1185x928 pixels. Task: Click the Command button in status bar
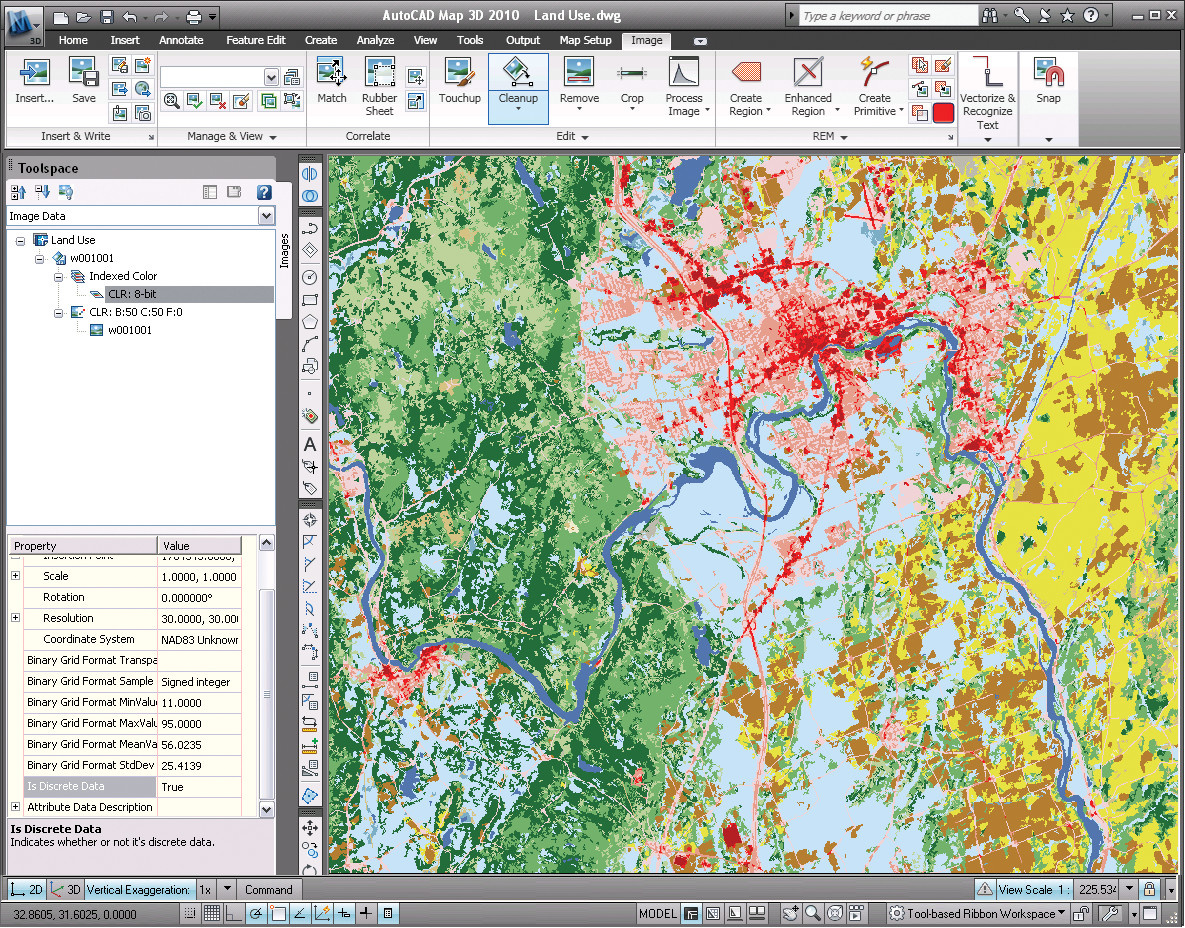[268, 889]
